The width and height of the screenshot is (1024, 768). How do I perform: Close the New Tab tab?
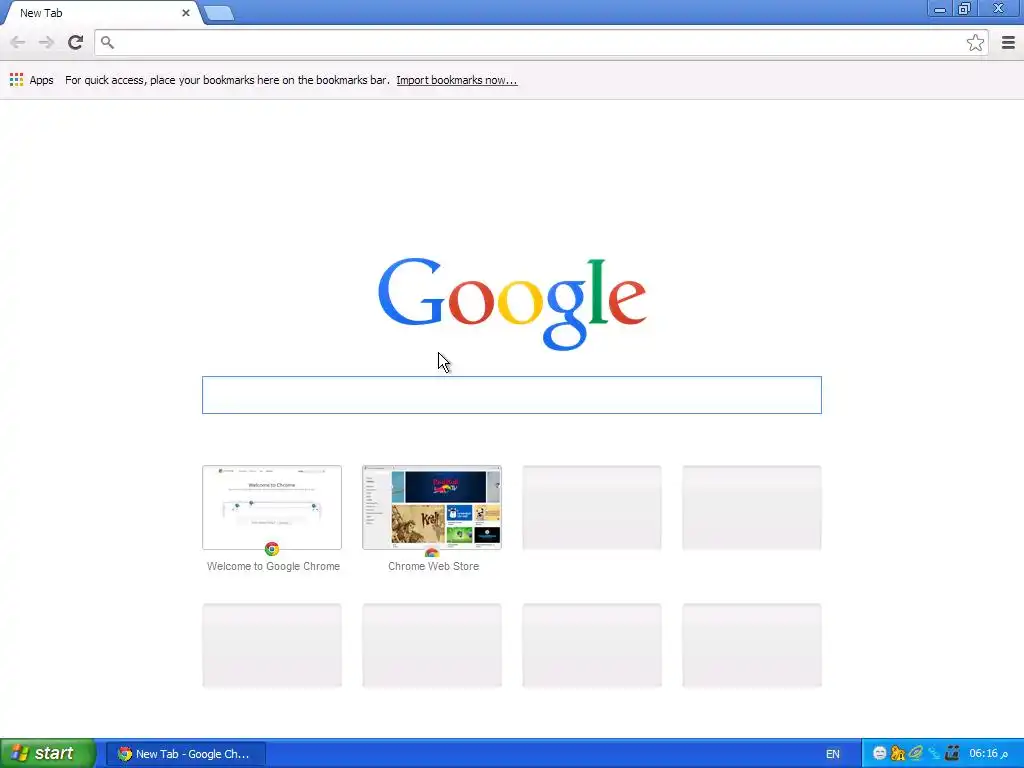[185, 12]
